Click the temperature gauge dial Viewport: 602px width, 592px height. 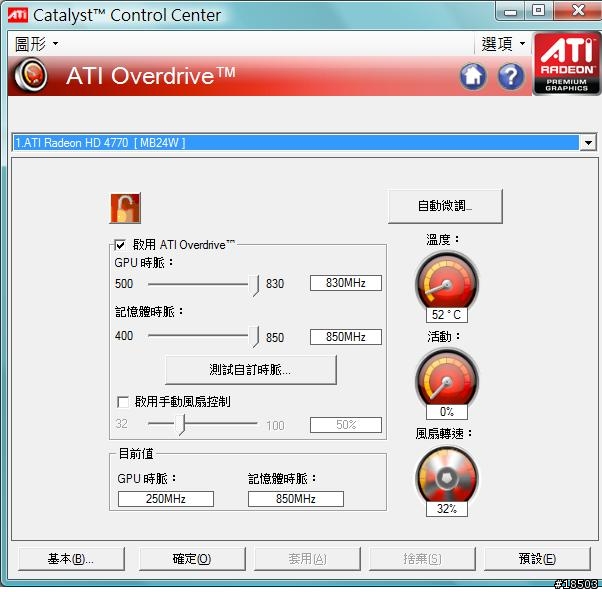447,280
